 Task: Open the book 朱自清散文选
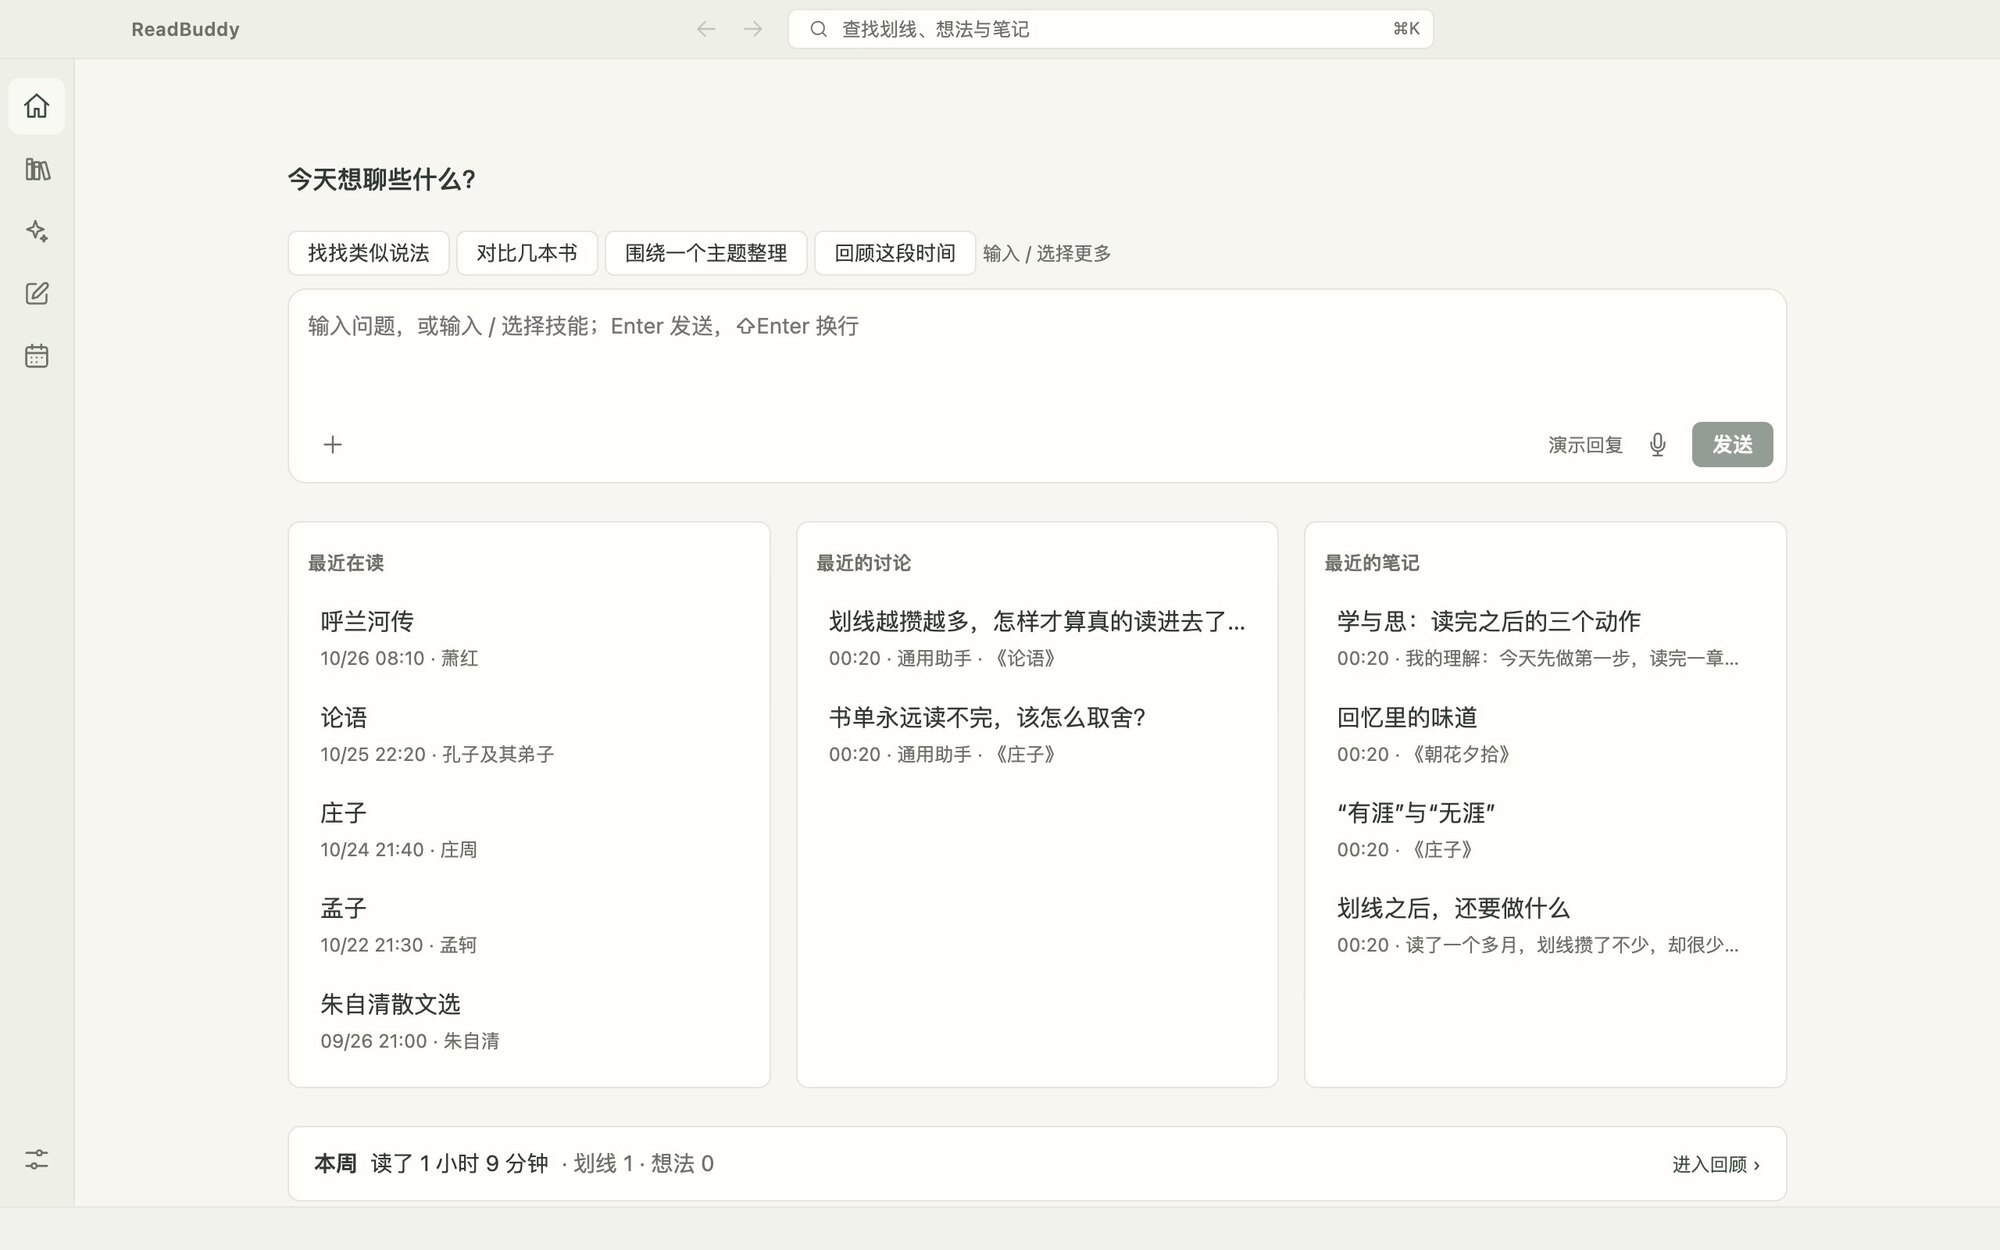click(x=529, y=1020)
